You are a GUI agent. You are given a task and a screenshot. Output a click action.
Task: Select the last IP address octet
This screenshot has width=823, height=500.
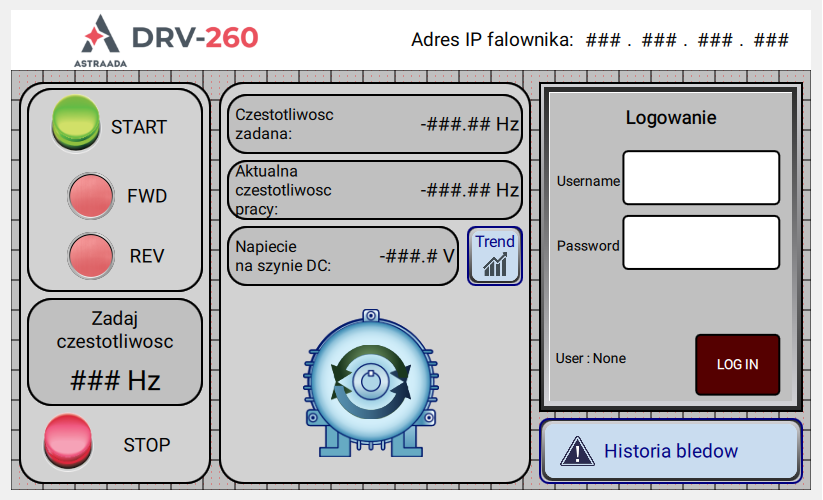tap(771, 40)
